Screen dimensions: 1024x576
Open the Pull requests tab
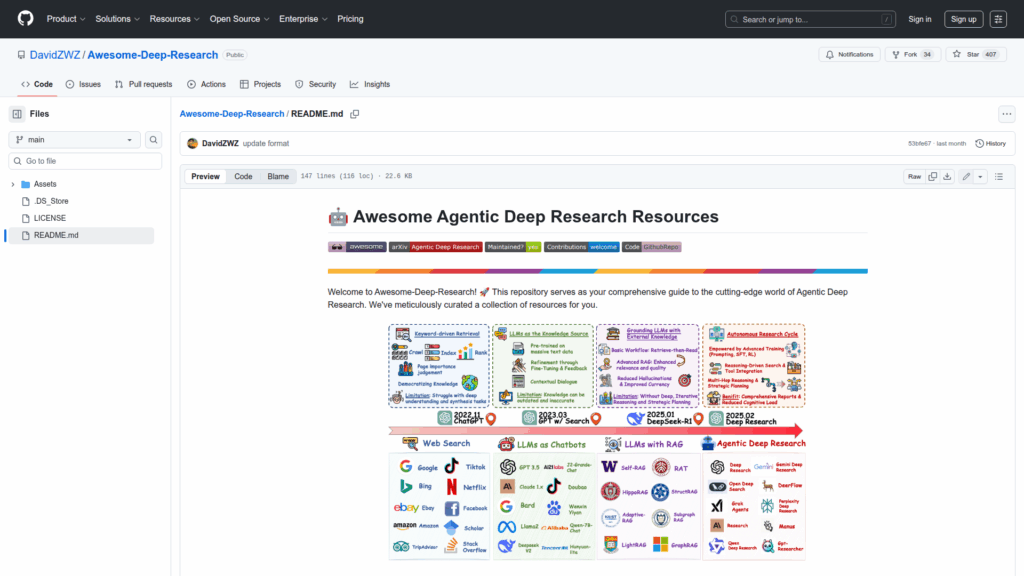tap(143, 85)
